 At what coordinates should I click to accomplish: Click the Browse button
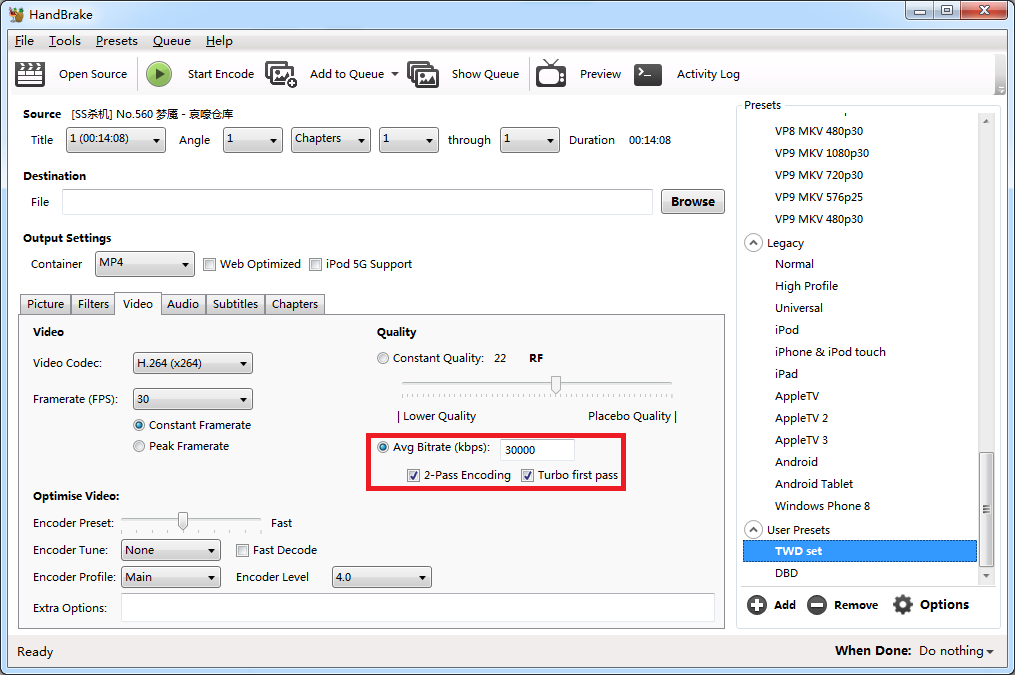click(x=693, y=201)
